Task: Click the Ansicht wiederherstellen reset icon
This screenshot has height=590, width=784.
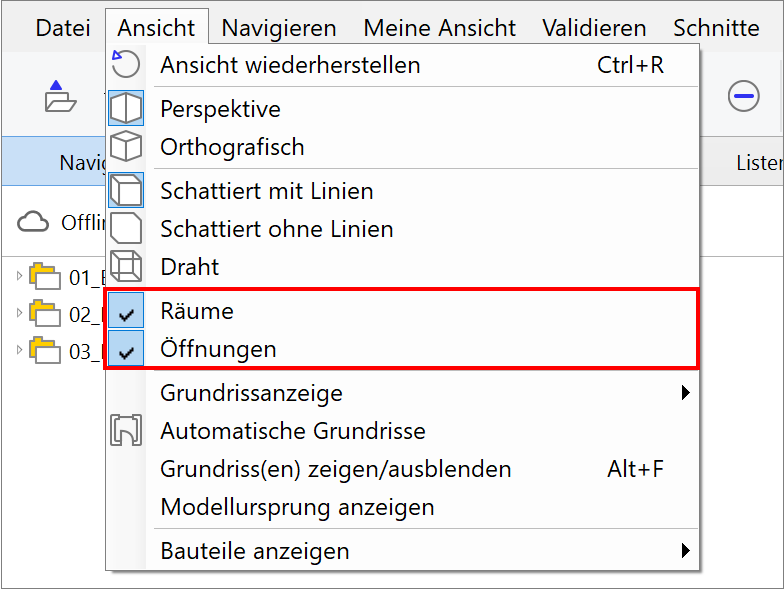Action: click(125, 64)
